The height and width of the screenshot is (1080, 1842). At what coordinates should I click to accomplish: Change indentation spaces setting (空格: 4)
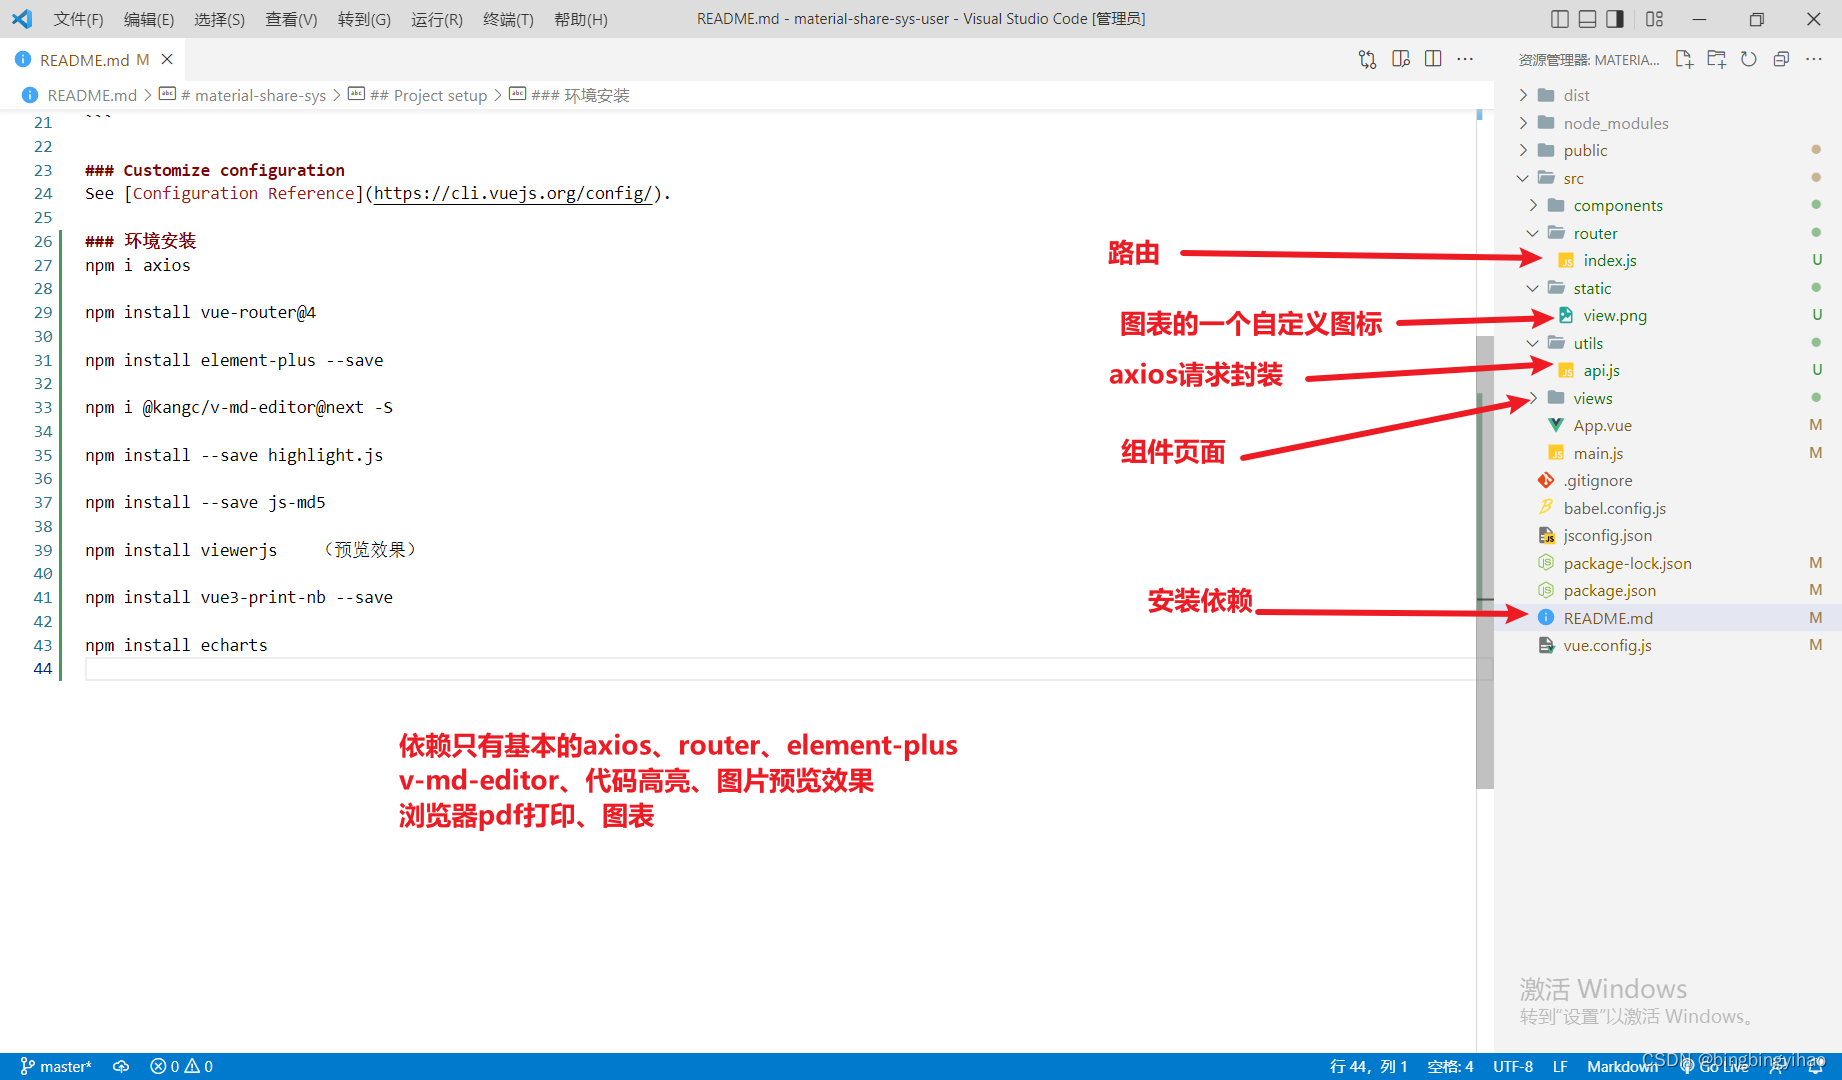[x=1450, y=1066]
